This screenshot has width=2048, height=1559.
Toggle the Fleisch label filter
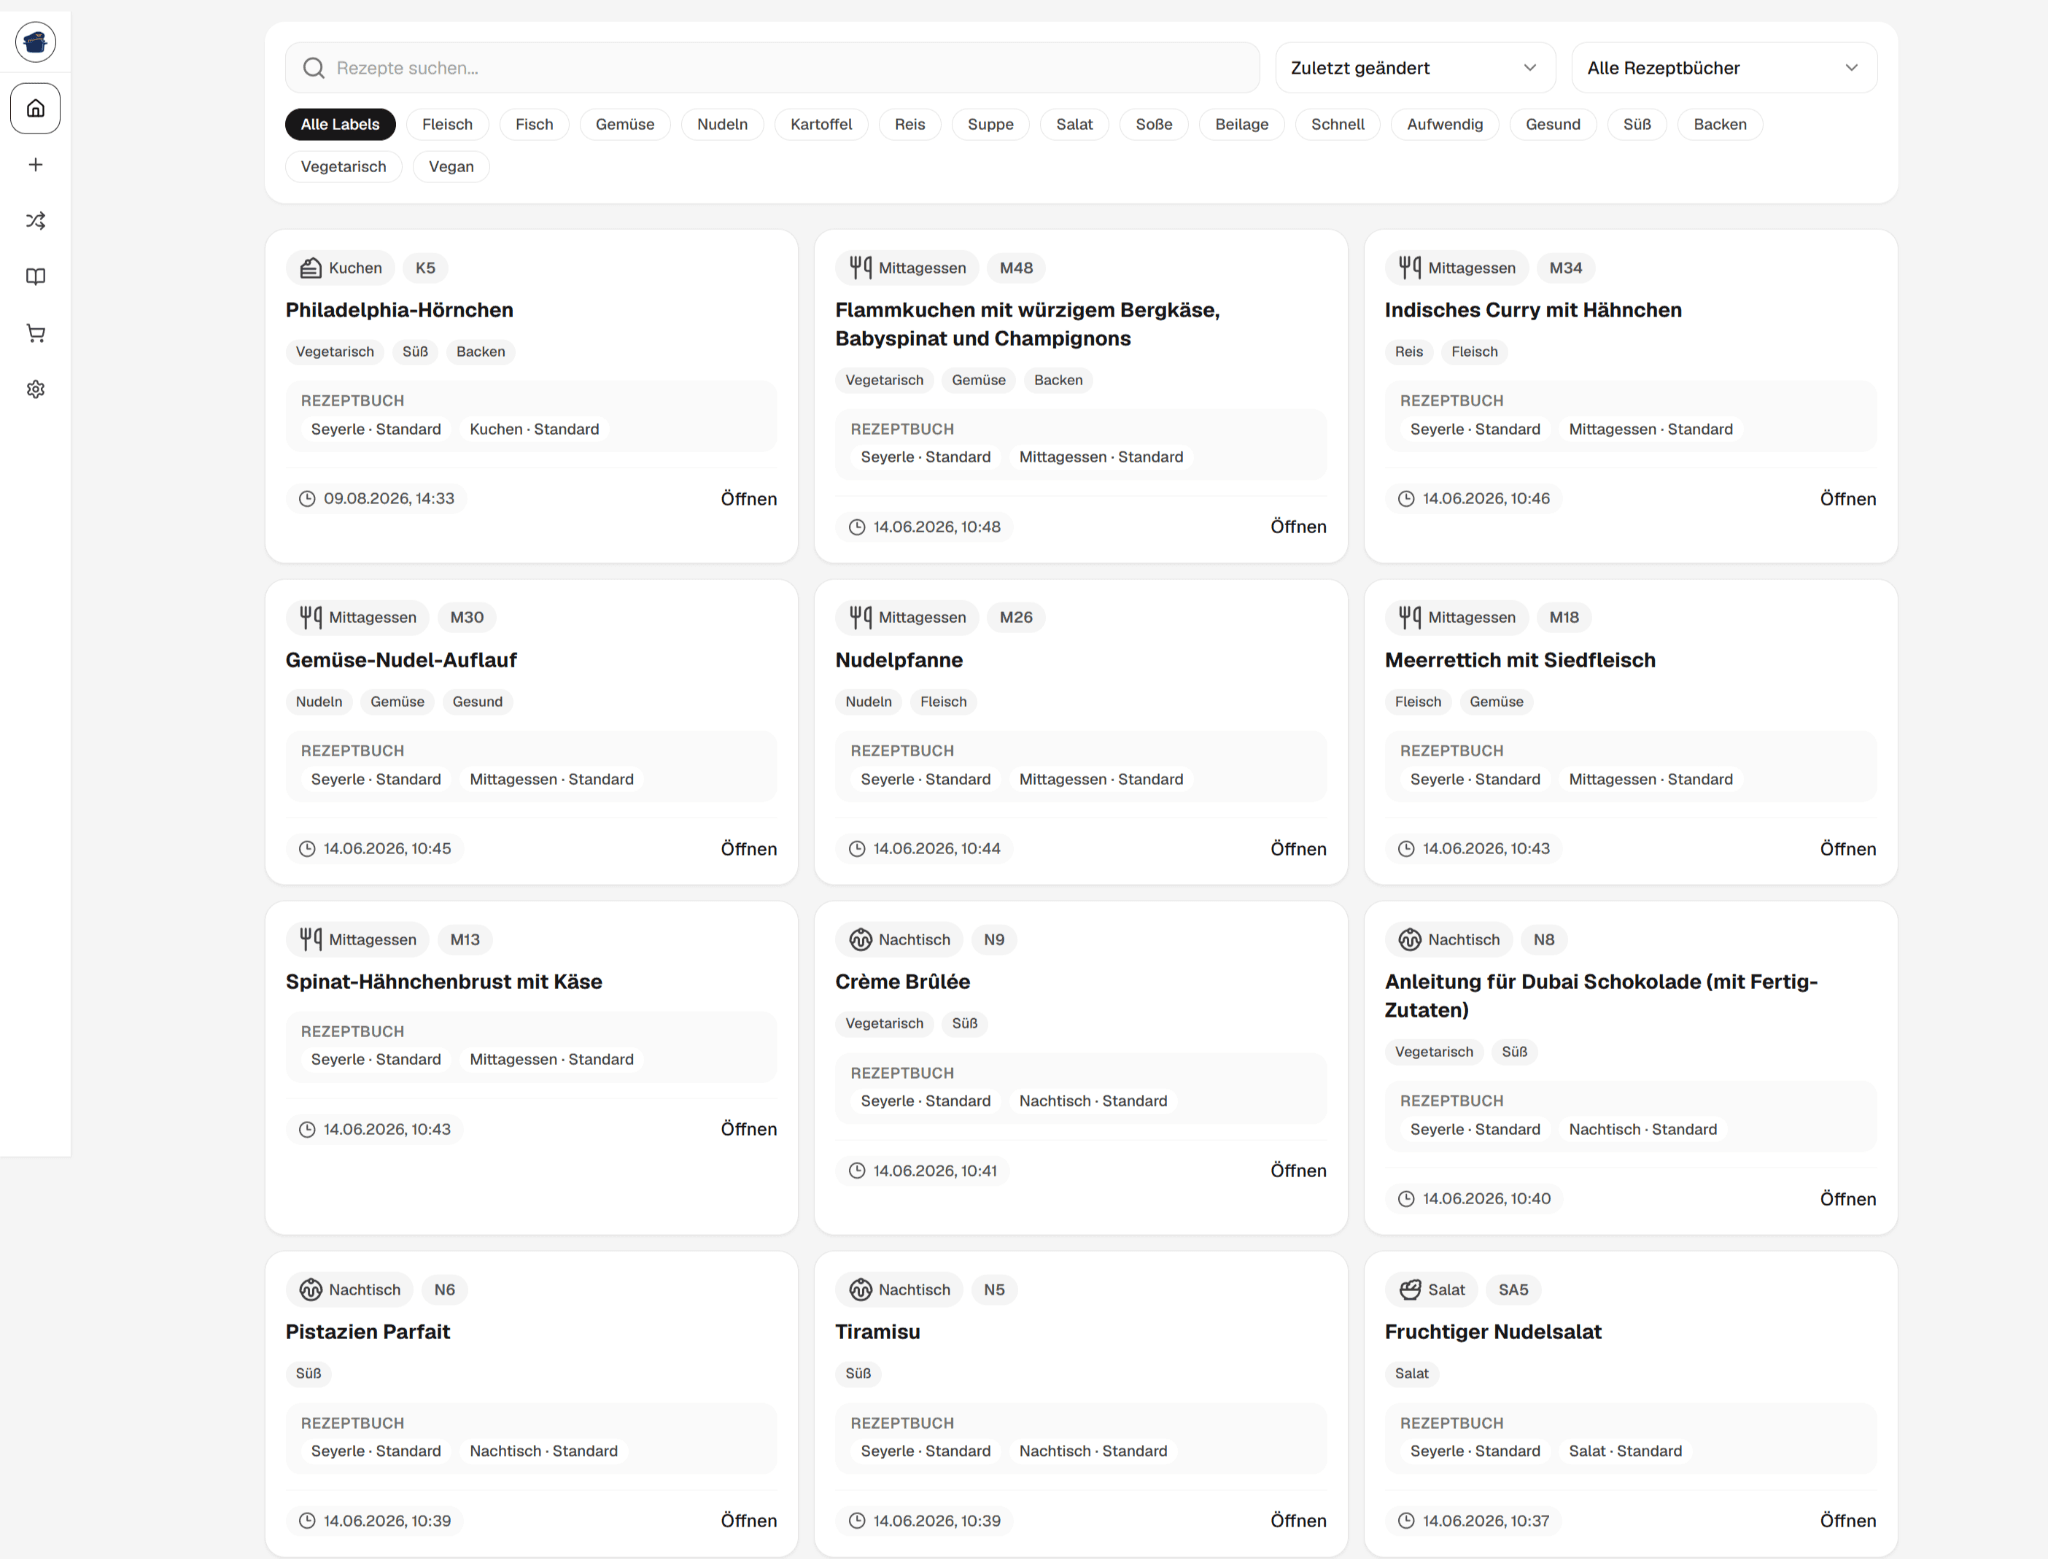(447, 124)
